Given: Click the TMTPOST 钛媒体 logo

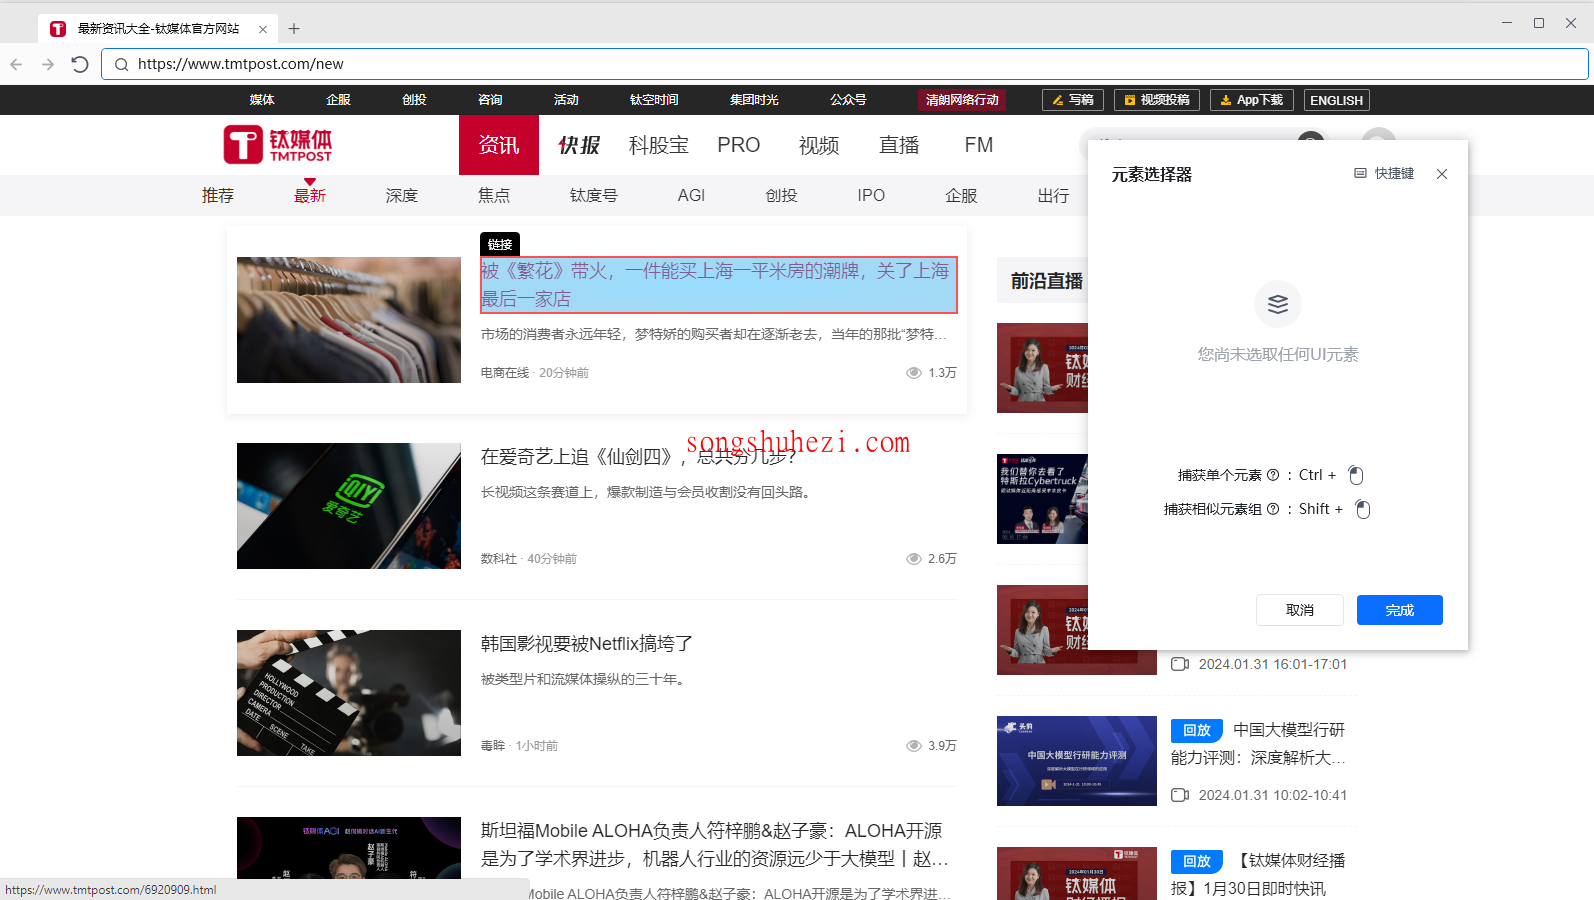Looking at the screenshot, I should point(278,145).
